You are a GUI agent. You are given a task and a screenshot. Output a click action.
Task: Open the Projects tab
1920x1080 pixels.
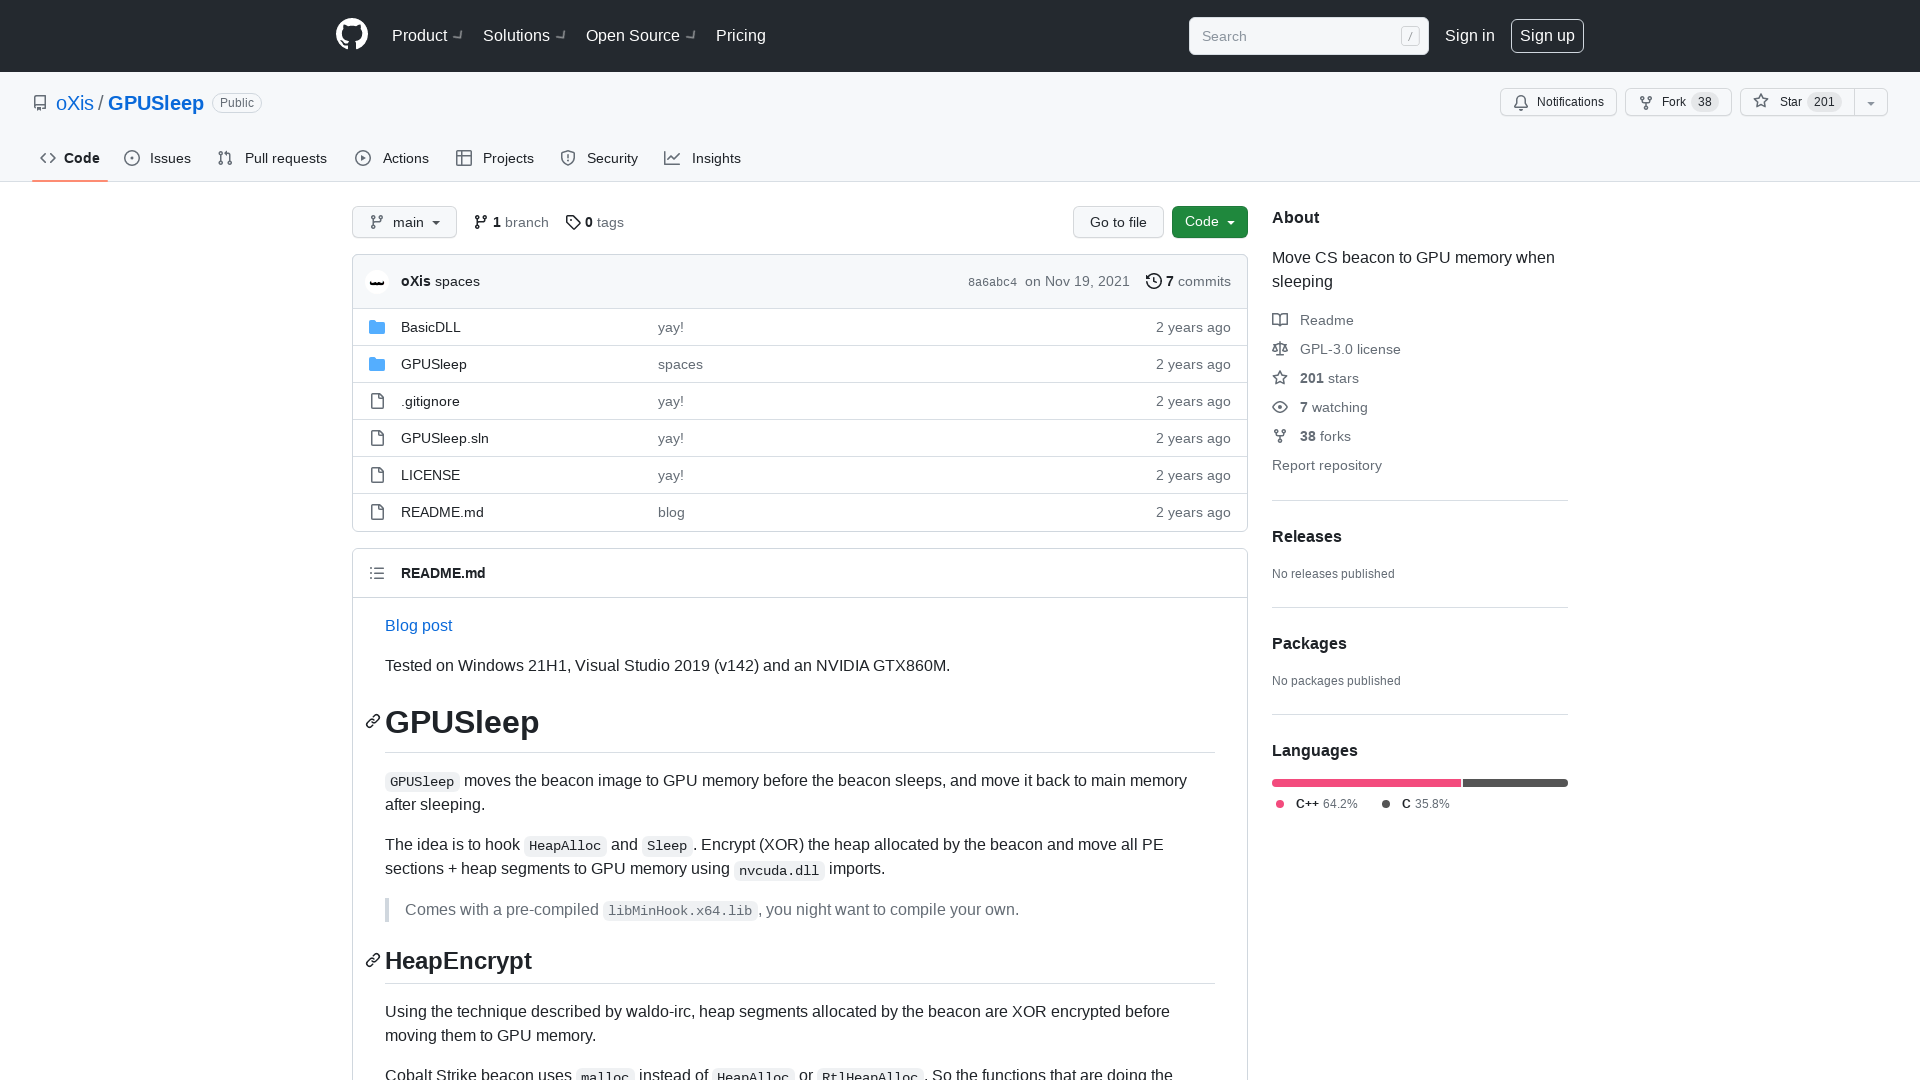[495, 158]
